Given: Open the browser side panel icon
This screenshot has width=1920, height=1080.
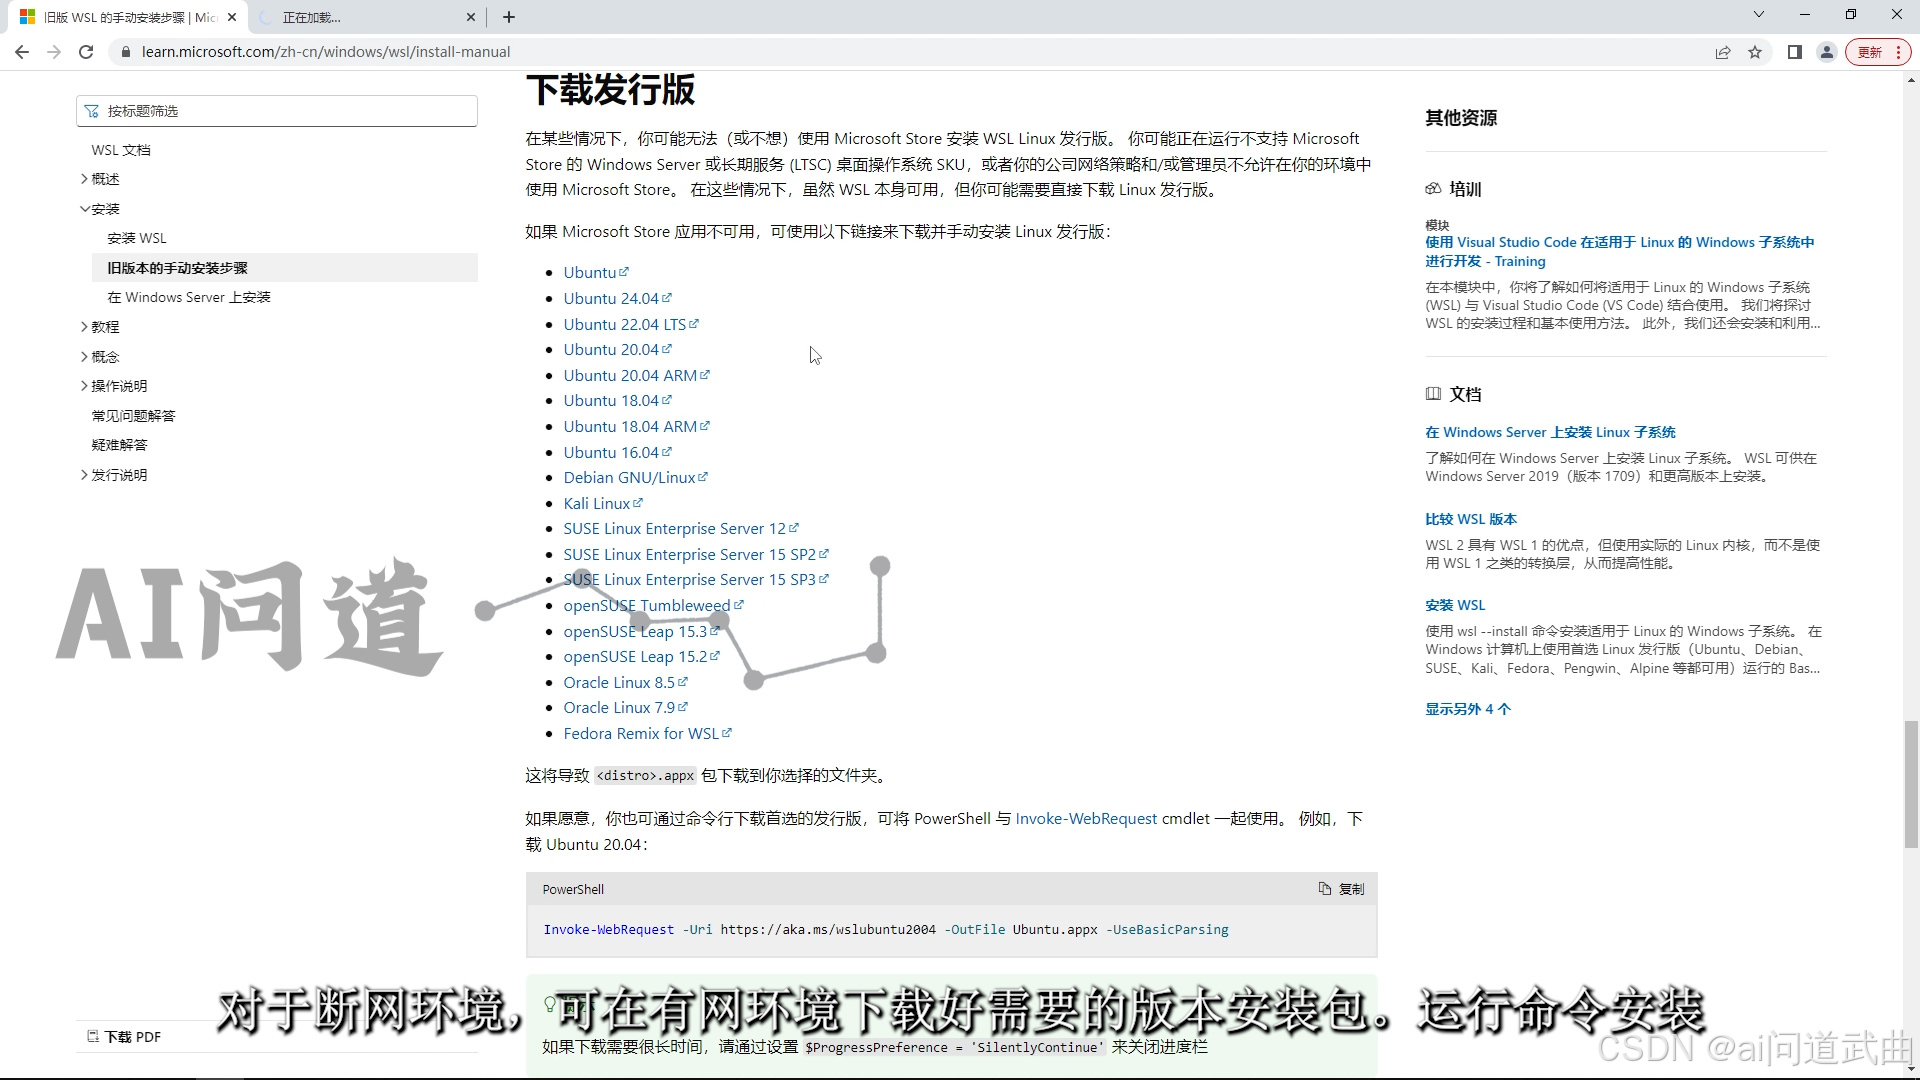Looking at the screenshot, I should pos(1794,52).
